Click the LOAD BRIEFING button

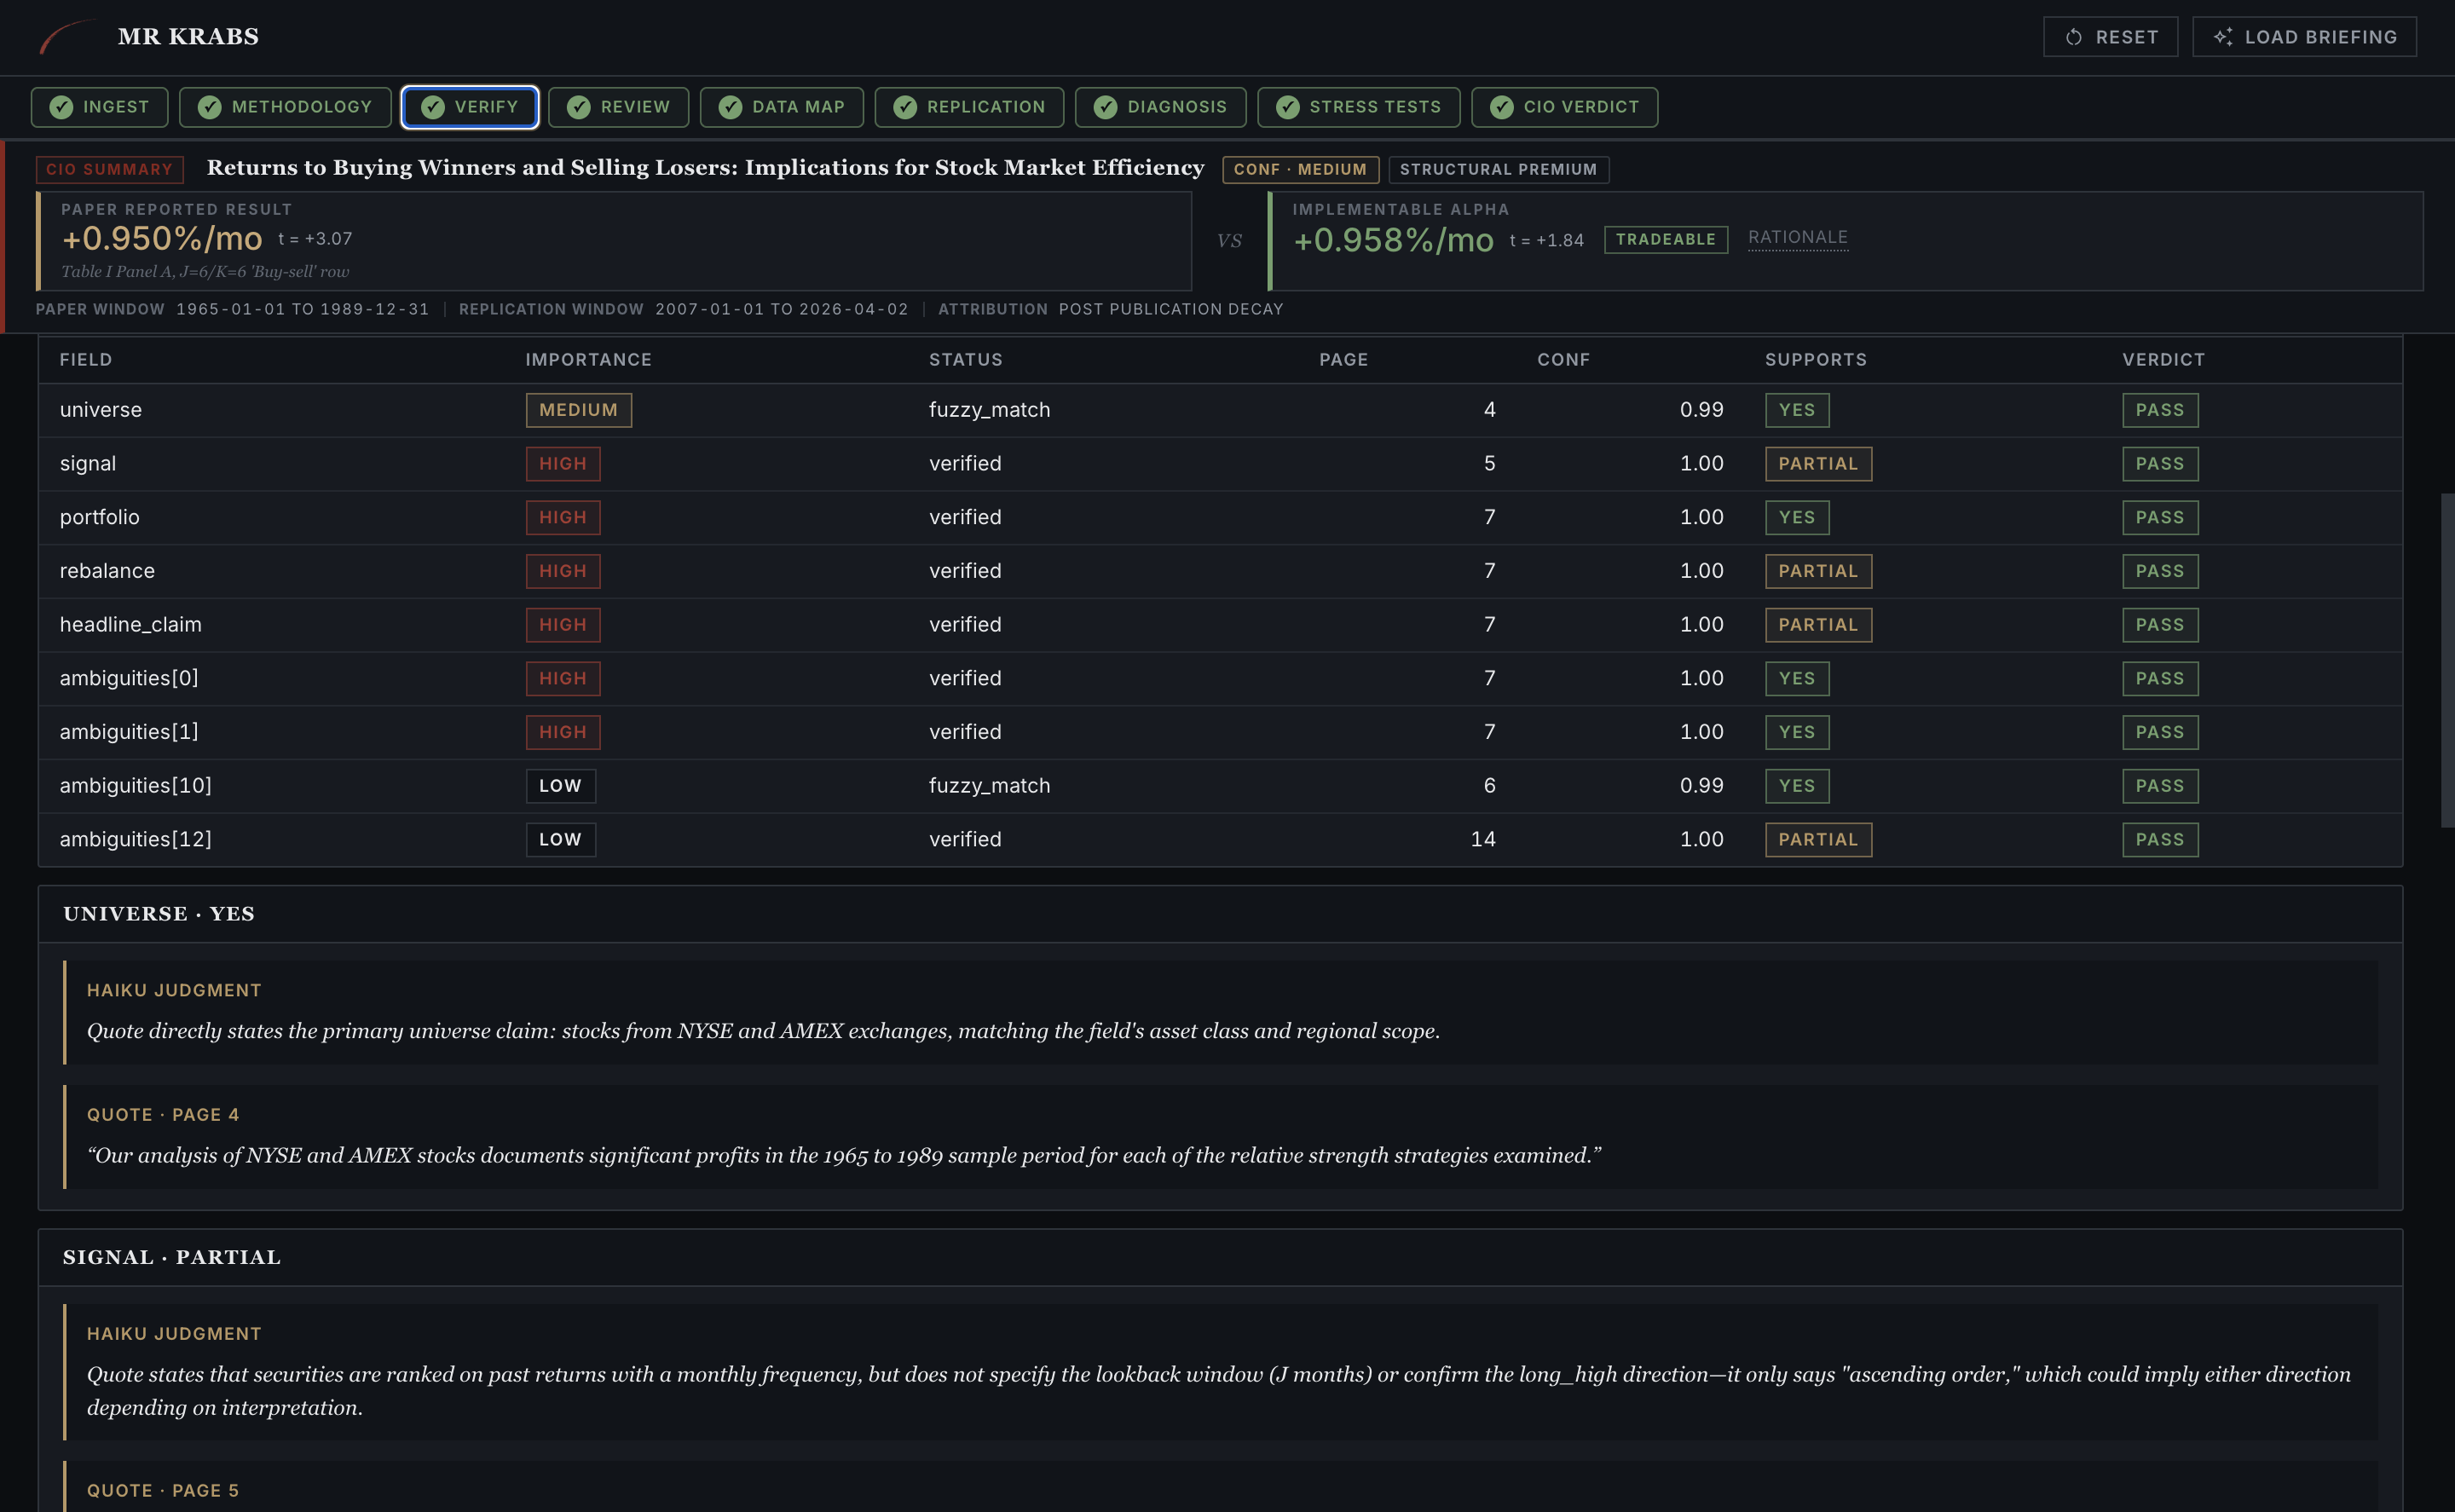click(2305, 36)
